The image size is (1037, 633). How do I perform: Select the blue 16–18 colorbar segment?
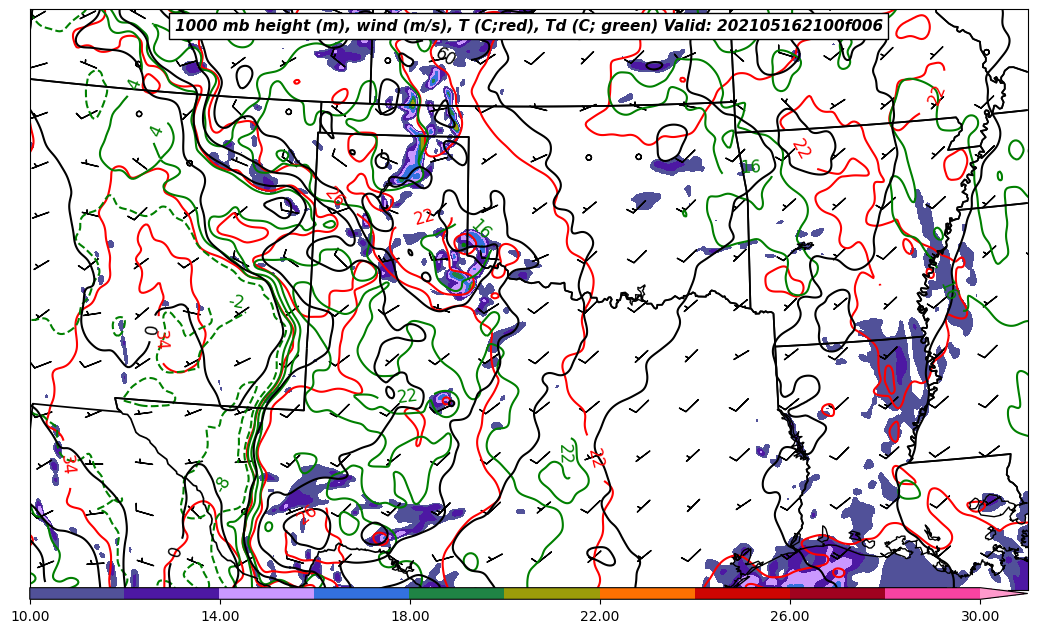[362, 593]
